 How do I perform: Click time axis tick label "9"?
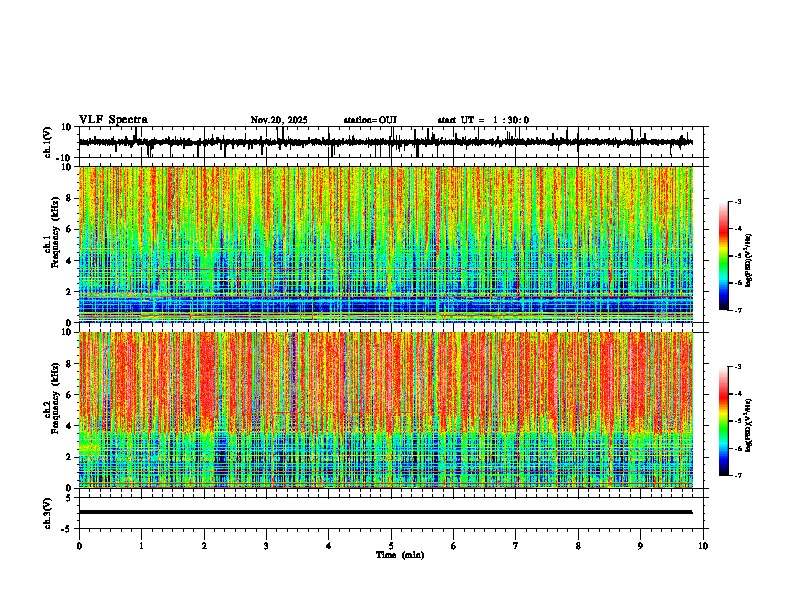[640, 546]
